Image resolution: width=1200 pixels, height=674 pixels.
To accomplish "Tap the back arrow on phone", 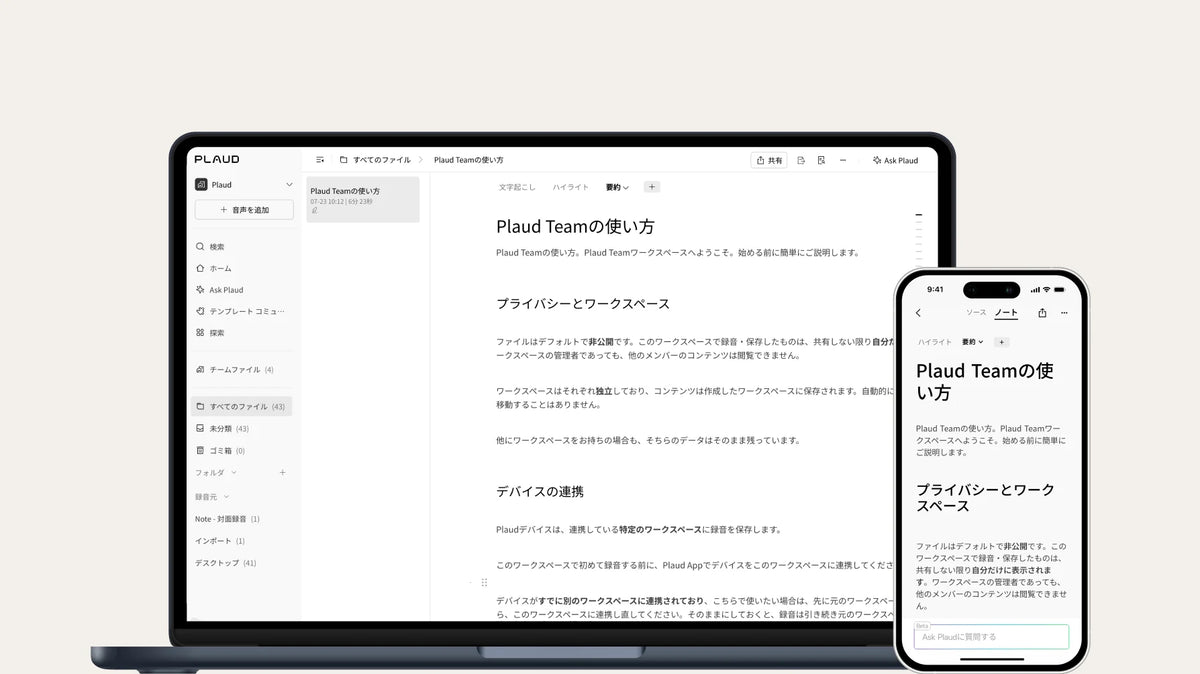I will click(919, 313).
